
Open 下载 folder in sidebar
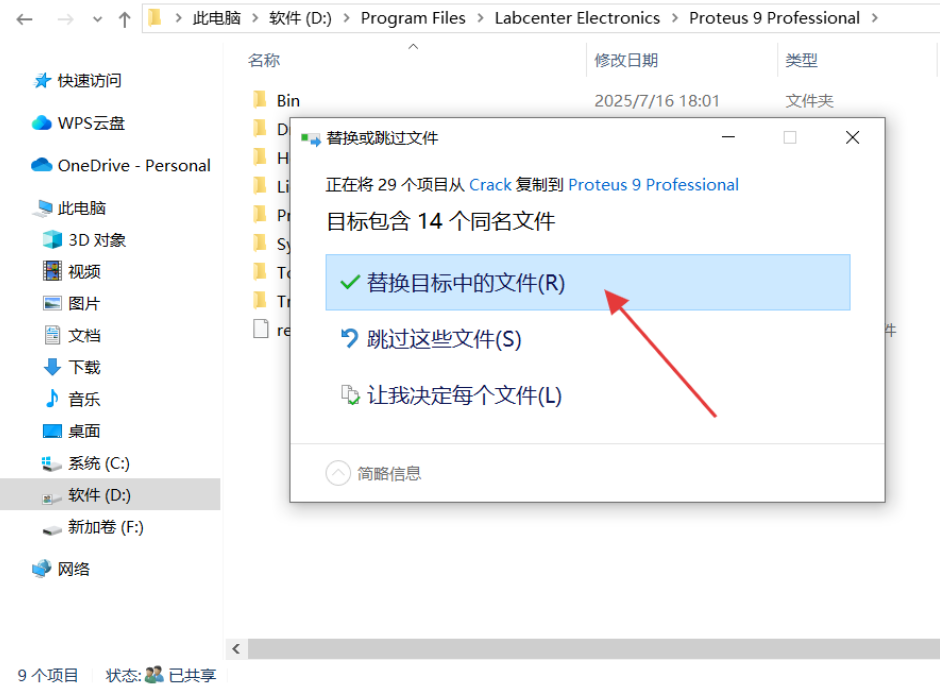(x=85, y=367)
